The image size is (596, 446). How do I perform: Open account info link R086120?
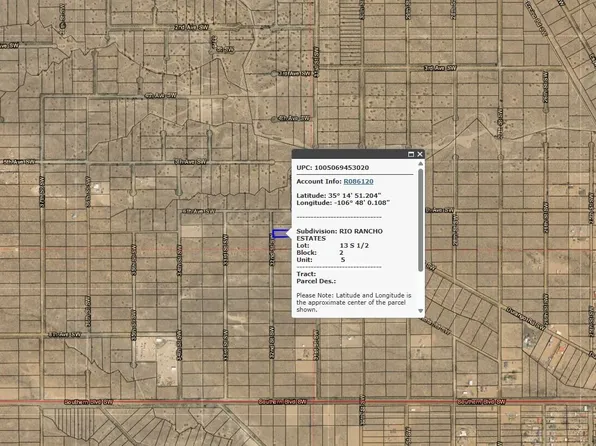click(358, 181)
